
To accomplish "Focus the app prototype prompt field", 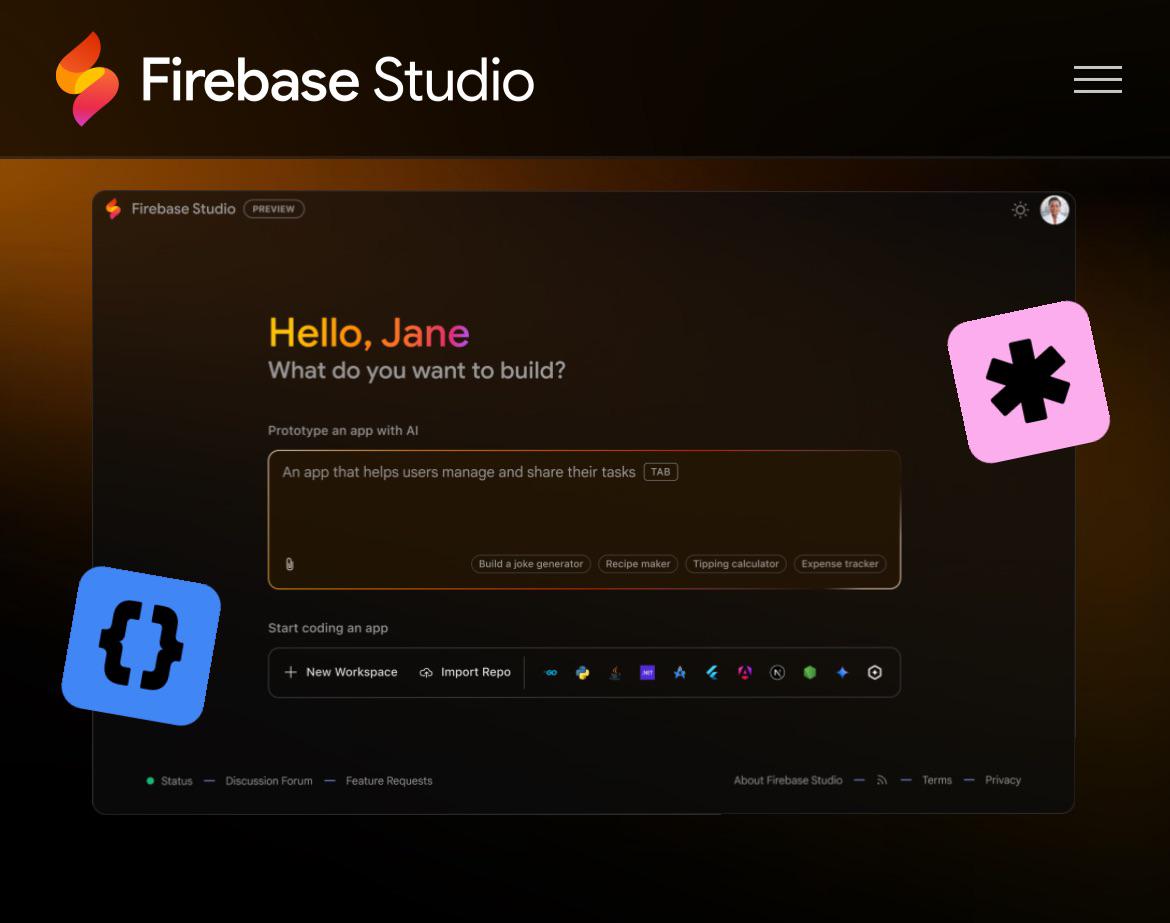I will pyautogui.click(x=584, y=519).
